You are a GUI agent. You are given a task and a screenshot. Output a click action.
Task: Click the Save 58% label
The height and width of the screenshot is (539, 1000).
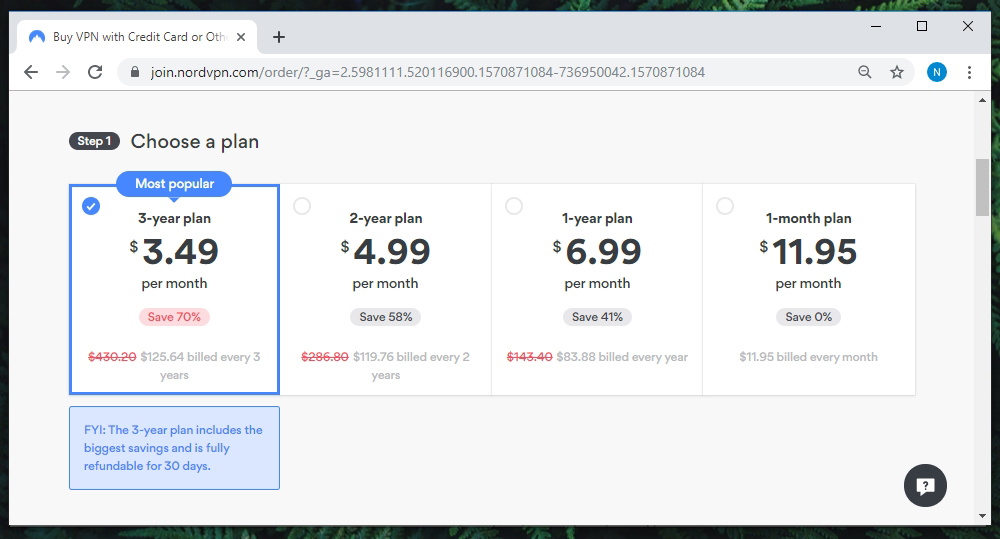pyautogui.click(x=386, y=317)
